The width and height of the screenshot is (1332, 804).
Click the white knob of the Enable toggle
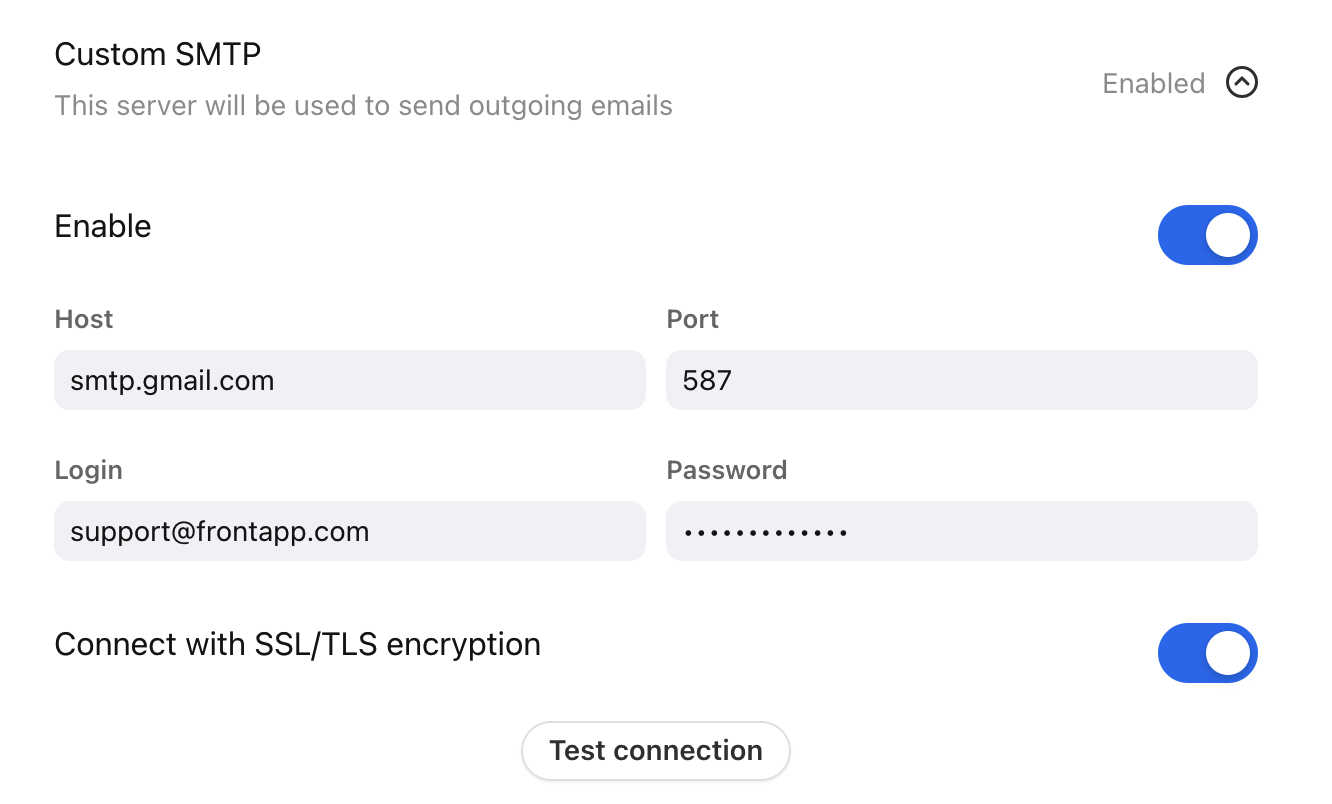coord(1228,235)
